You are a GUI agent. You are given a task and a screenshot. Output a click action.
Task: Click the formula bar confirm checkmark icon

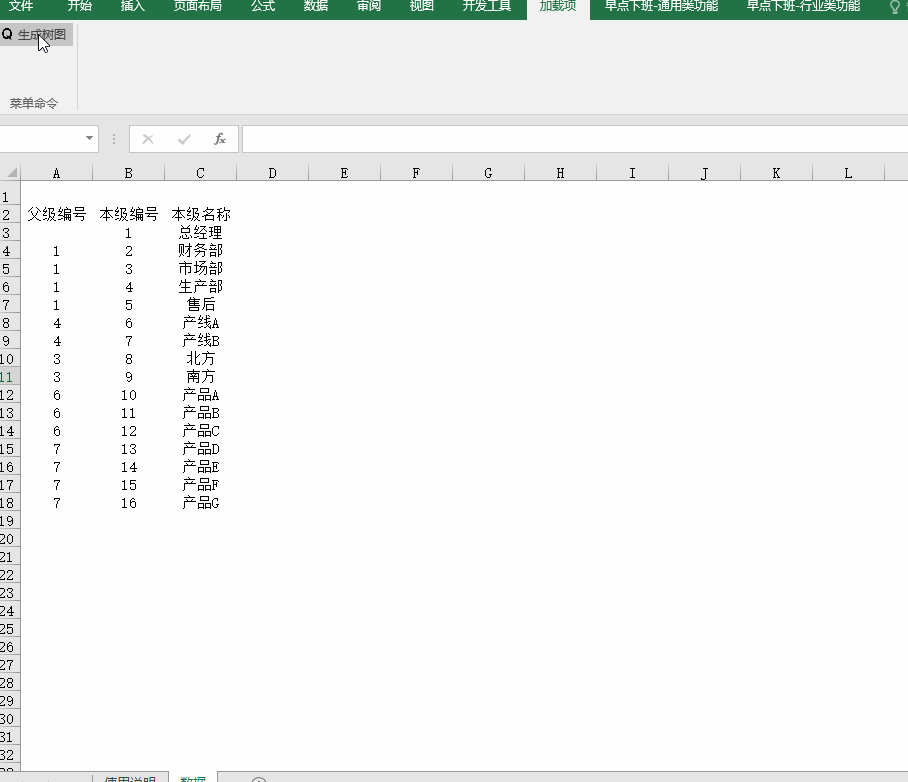click(184, 139)
